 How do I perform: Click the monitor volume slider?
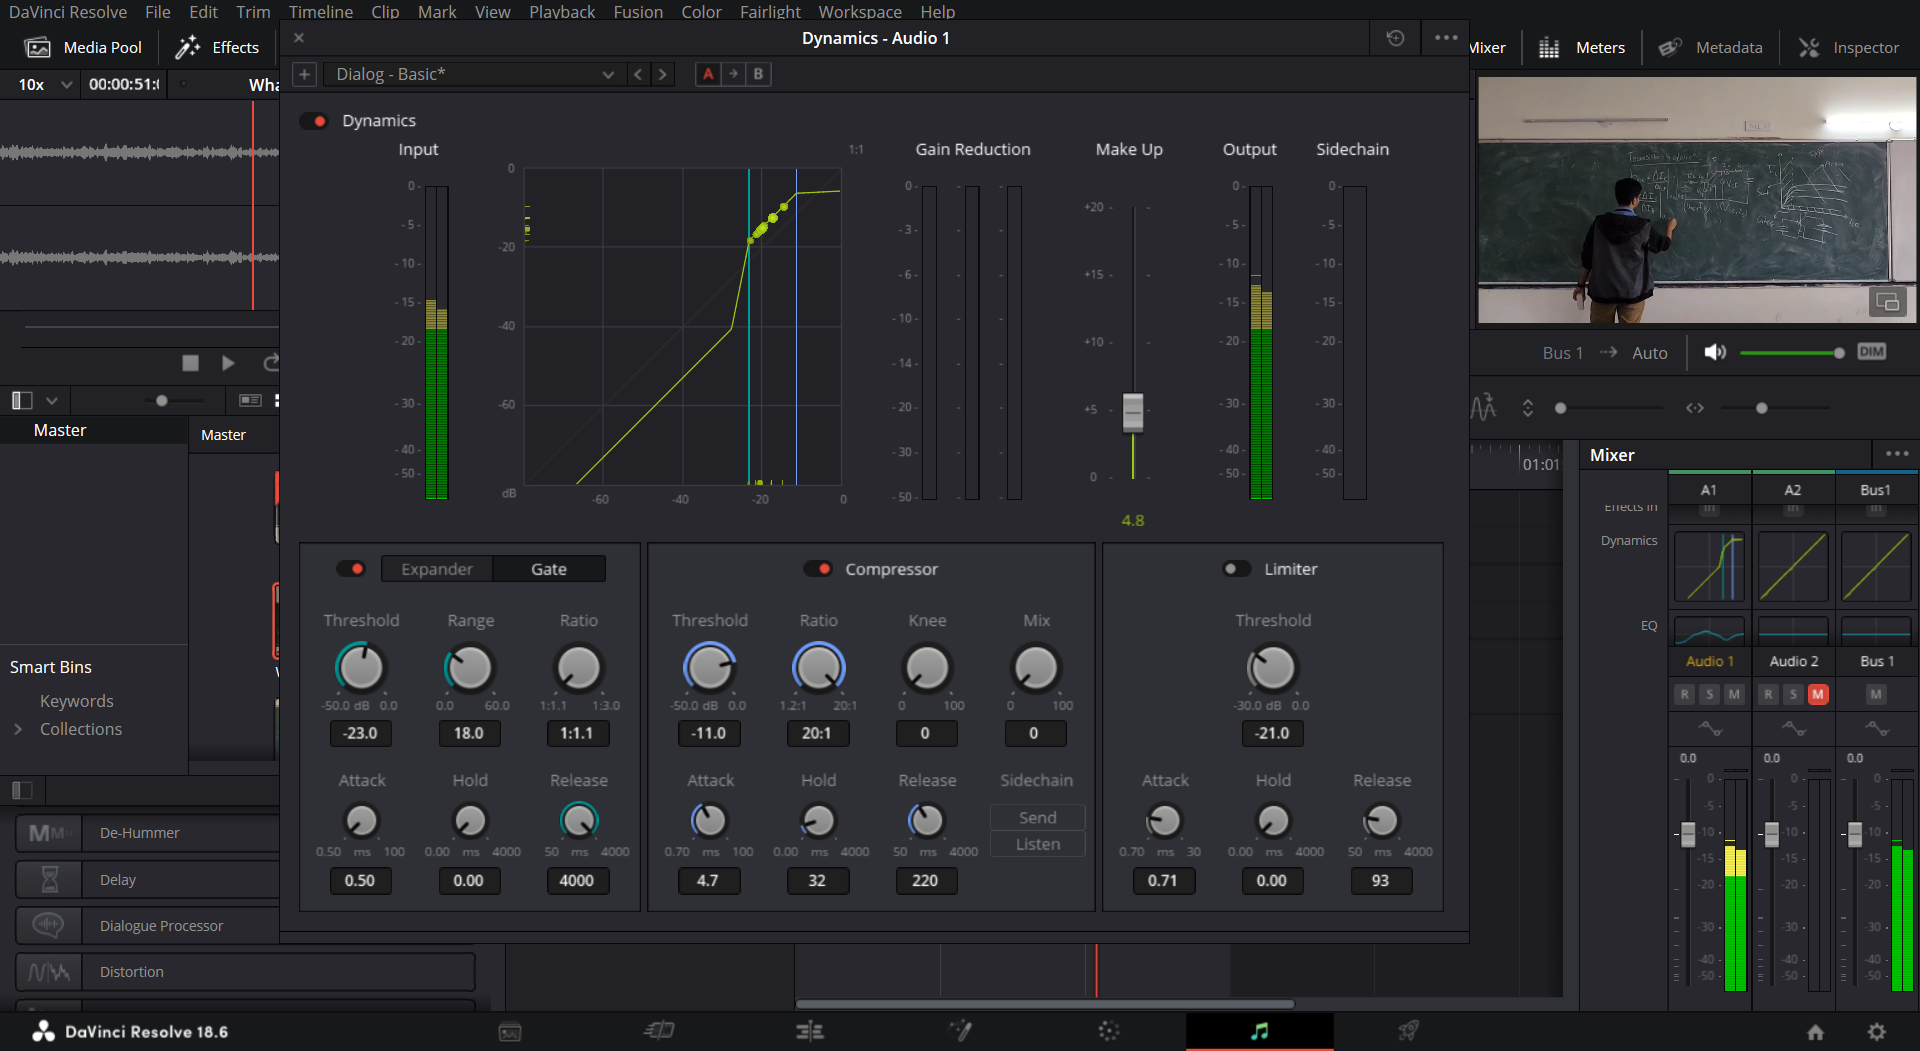(x=1792, y=353)
